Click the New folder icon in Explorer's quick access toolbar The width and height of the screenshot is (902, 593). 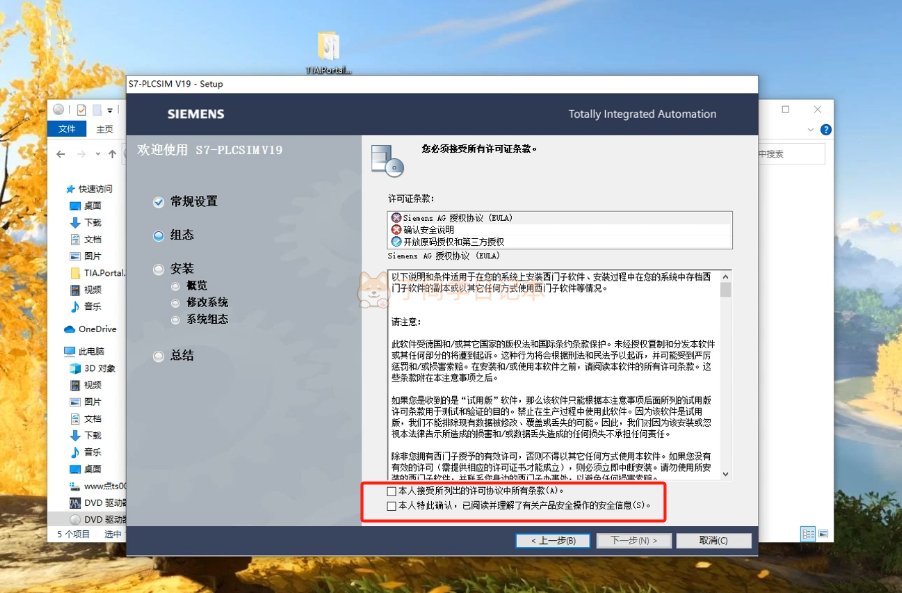click(x=97, y=109)
